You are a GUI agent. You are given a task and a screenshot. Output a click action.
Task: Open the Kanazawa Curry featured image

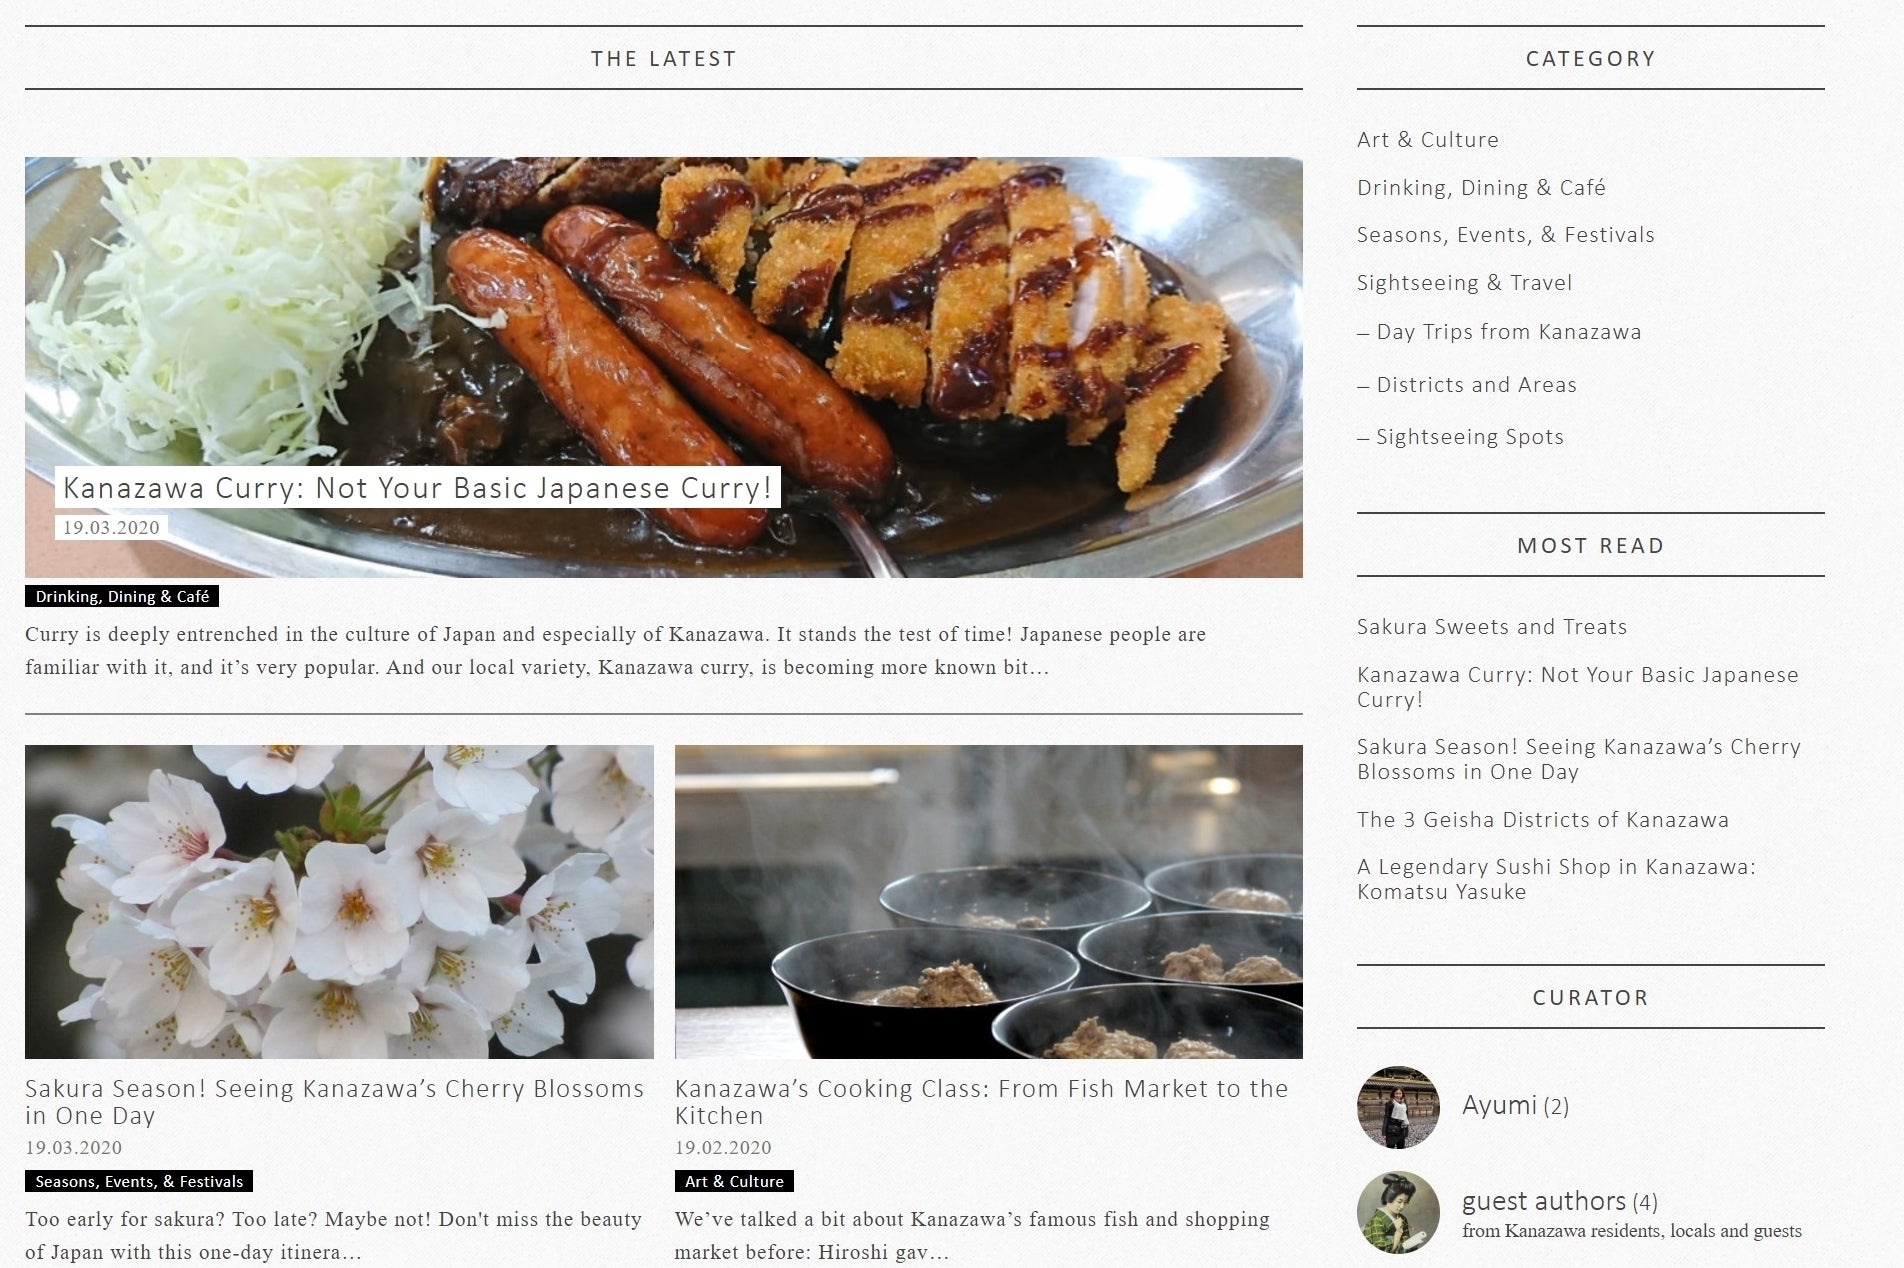tap(663, 367)
